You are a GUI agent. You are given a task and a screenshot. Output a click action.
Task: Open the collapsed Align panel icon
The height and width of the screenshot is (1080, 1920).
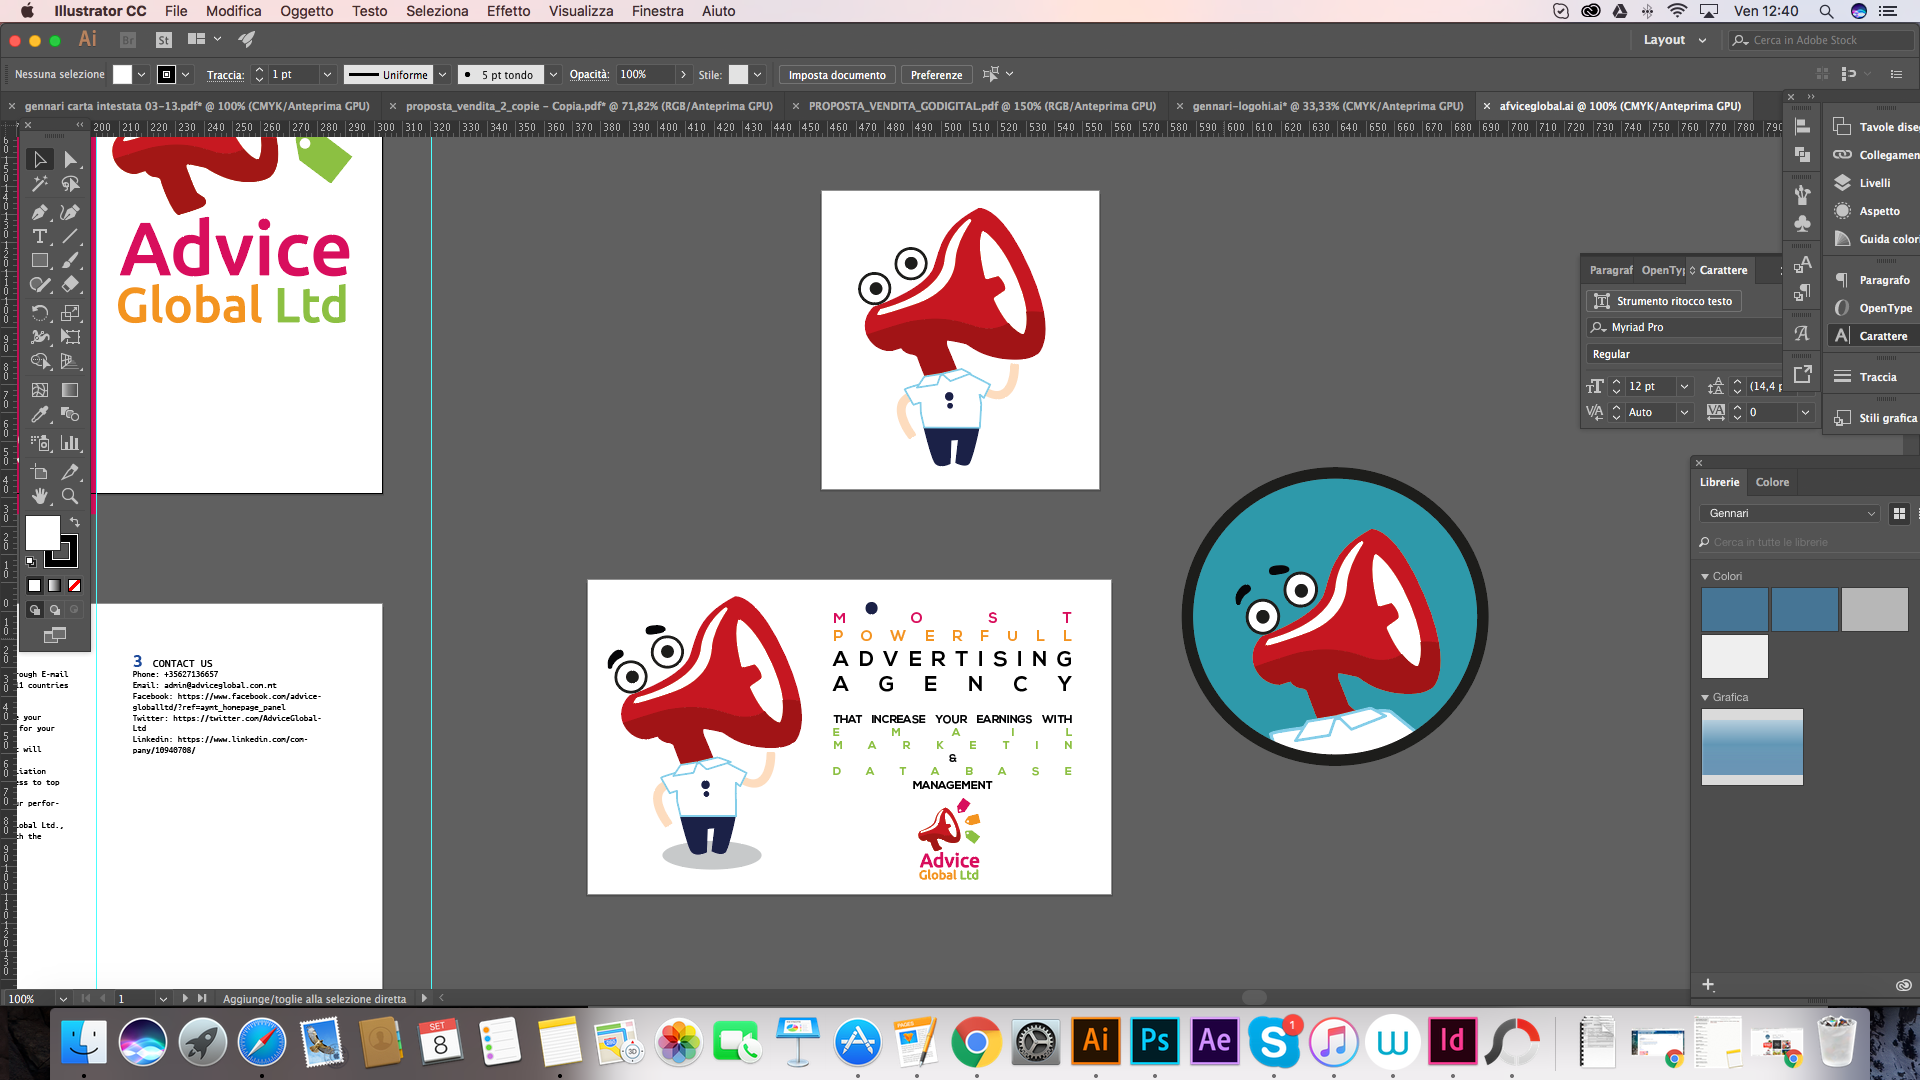pyautogui.click(x=1802, y=127)
